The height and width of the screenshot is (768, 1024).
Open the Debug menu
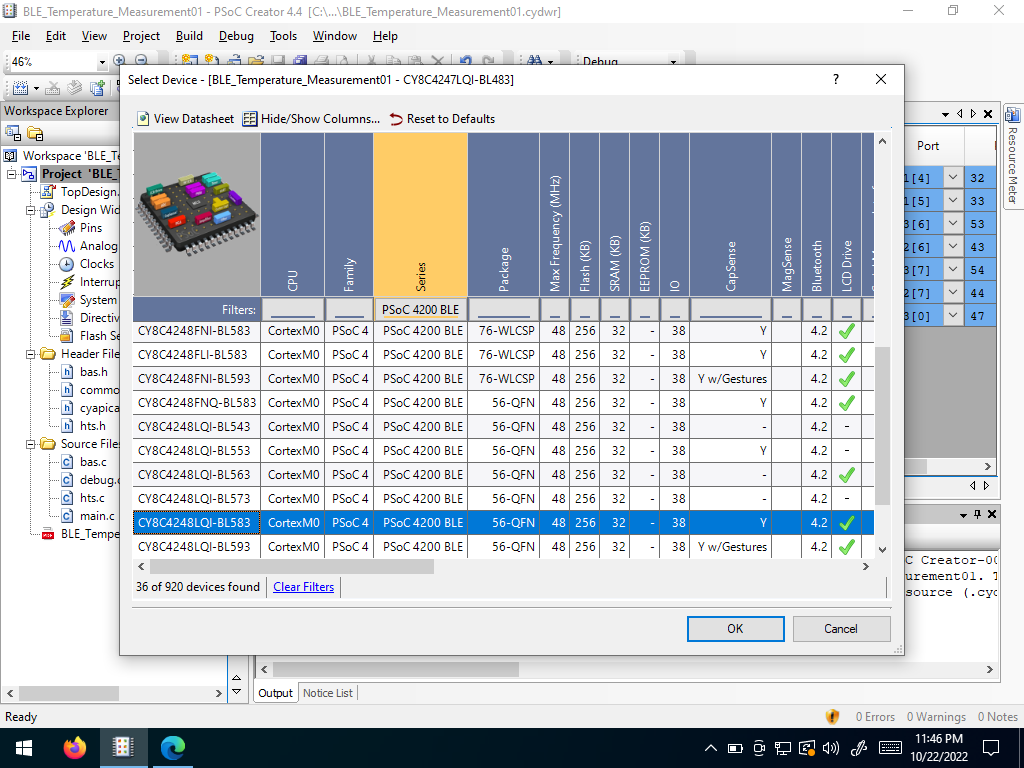[x=236, y=36]
